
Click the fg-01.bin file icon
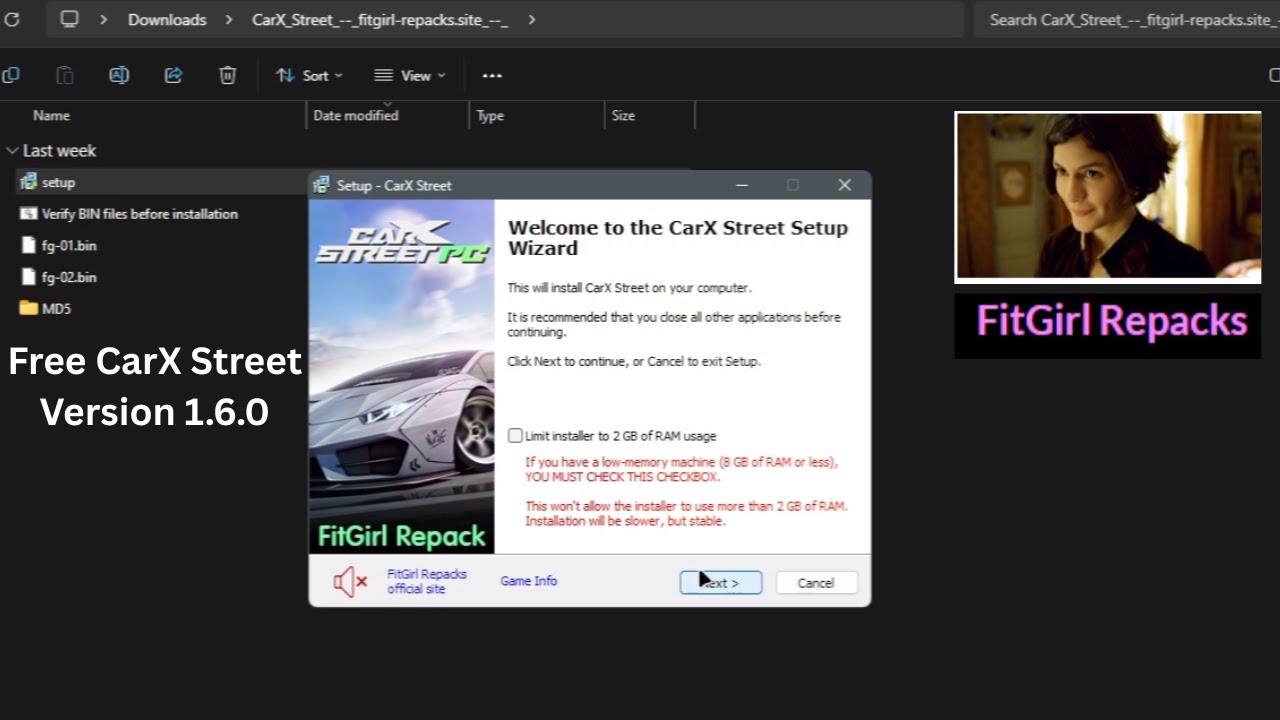point(29,245)
